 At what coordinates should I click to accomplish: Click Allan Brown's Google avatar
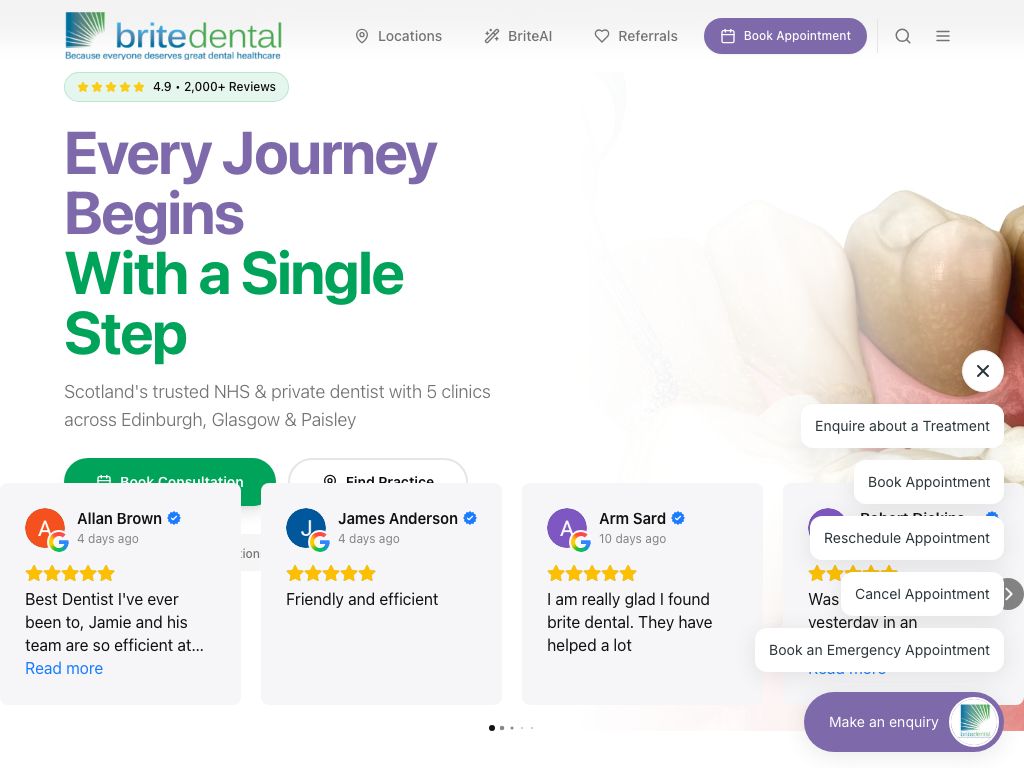(46, 530)
